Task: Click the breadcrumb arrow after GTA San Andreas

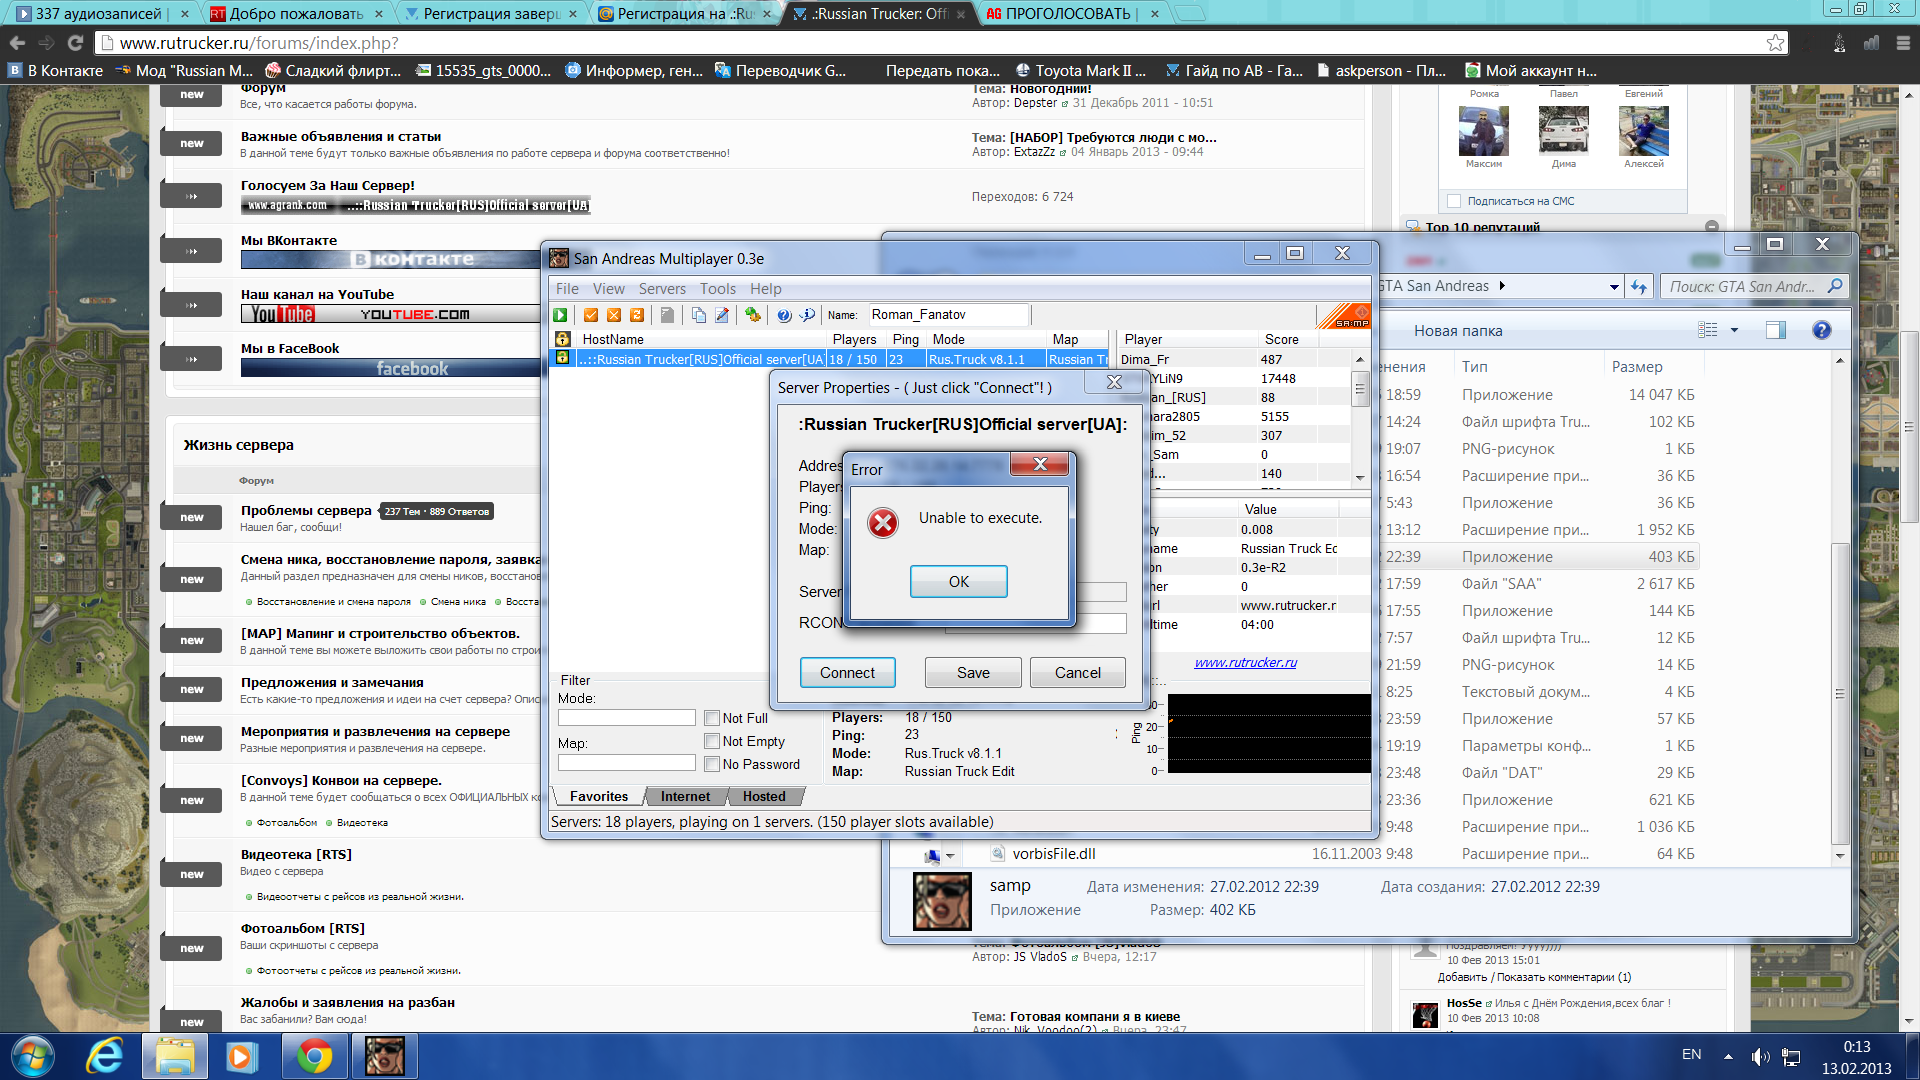Action: point(1502,286)
